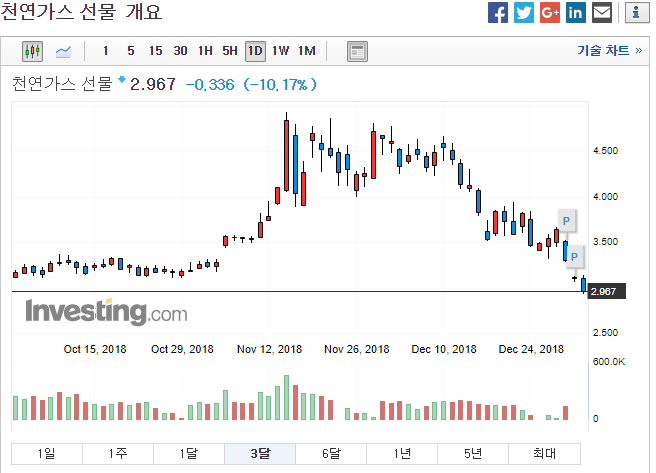Screen dimensions: 656x473
Task: Set interval to 5 minutes
Action: (131, 51)
